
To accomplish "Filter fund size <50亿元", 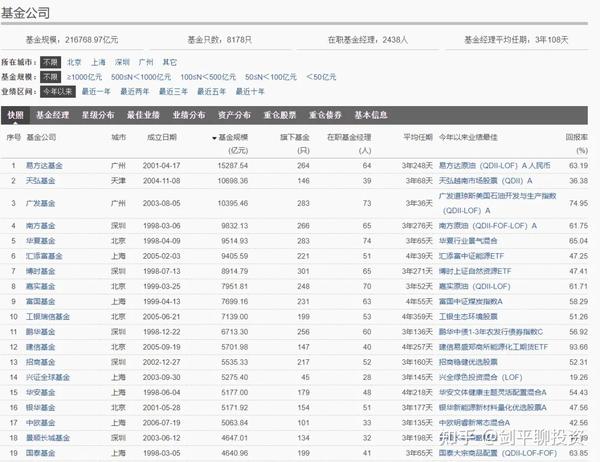I will pos(321,77).
